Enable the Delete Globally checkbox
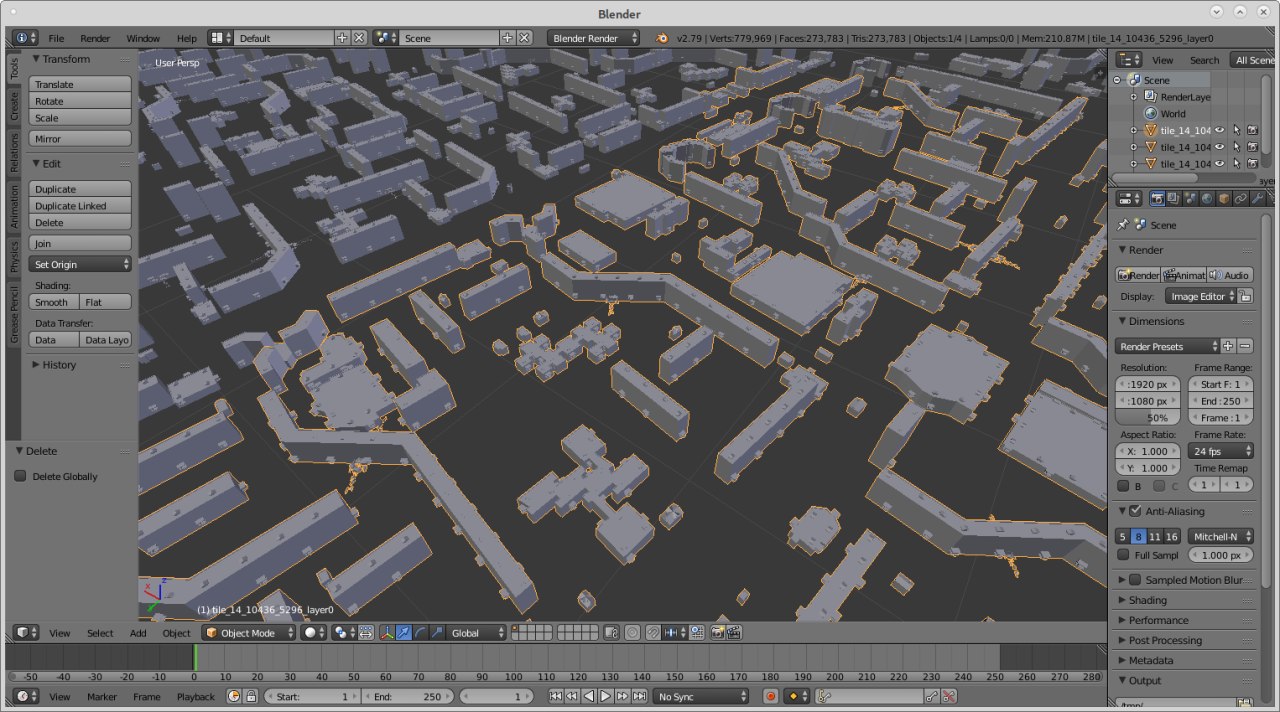 pyautogui.click(x=20, y=476)
